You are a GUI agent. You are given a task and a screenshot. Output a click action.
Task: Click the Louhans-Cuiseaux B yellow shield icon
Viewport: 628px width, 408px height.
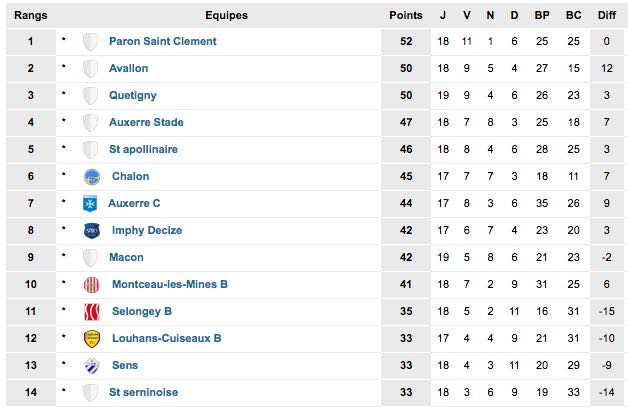pos(92,339)
